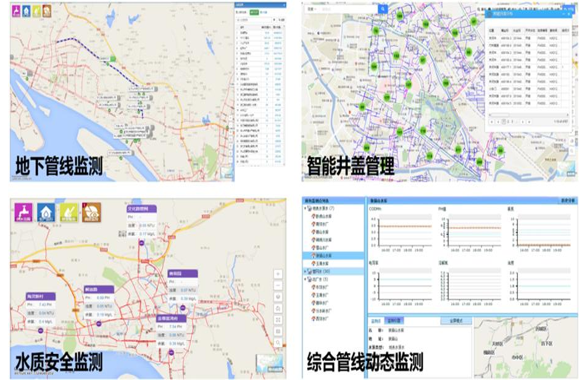Click the button at chart panel header right
The image size is (584, 387).
(568, 201)
